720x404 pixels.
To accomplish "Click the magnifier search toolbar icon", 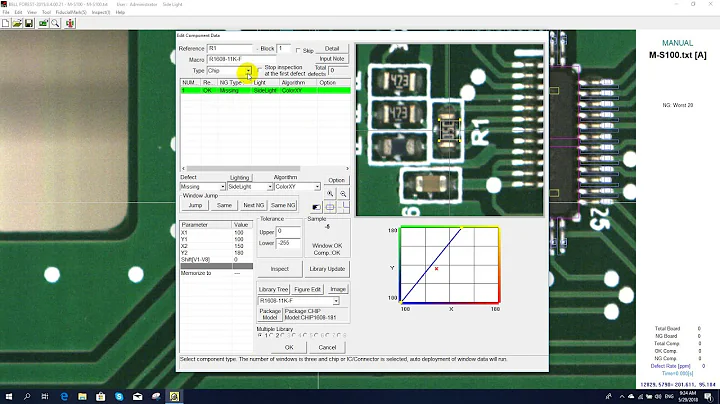I will pos(56,23).
